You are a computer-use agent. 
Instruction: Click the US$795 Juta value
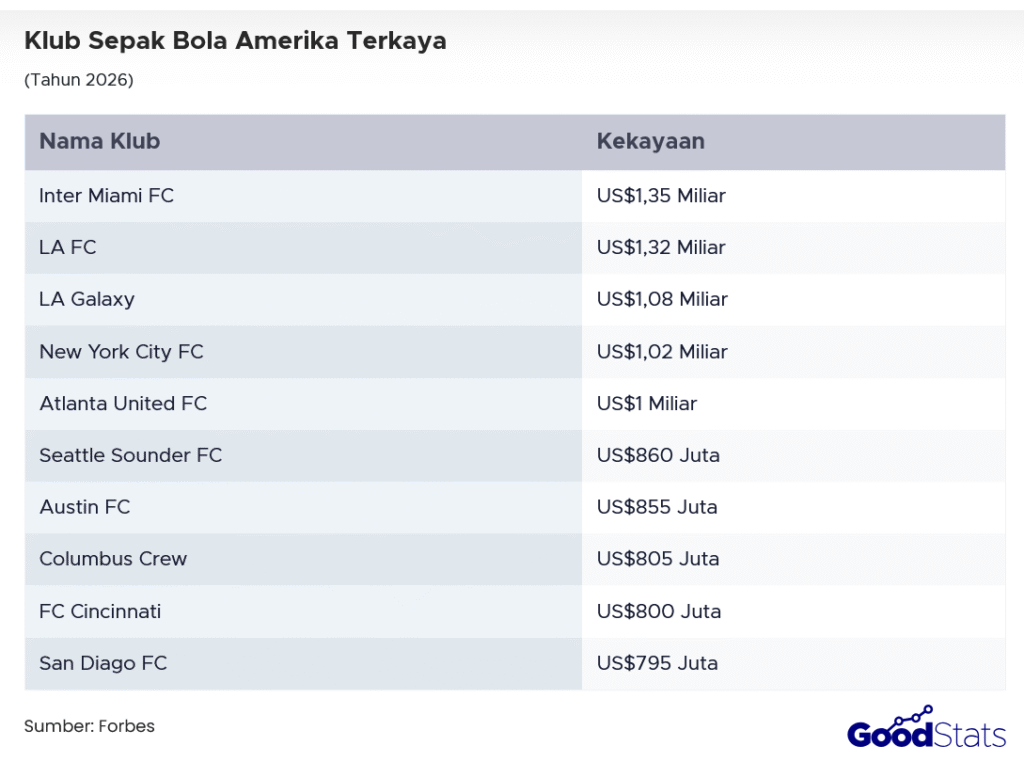pyautogui.click(x=657, y=663)
